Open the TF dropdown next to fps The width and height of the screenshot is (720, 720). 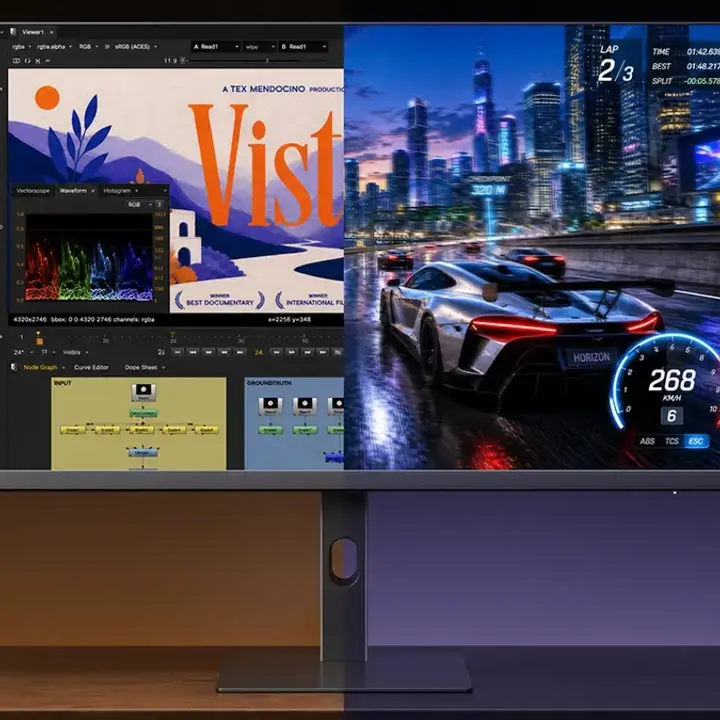(48, 353)
